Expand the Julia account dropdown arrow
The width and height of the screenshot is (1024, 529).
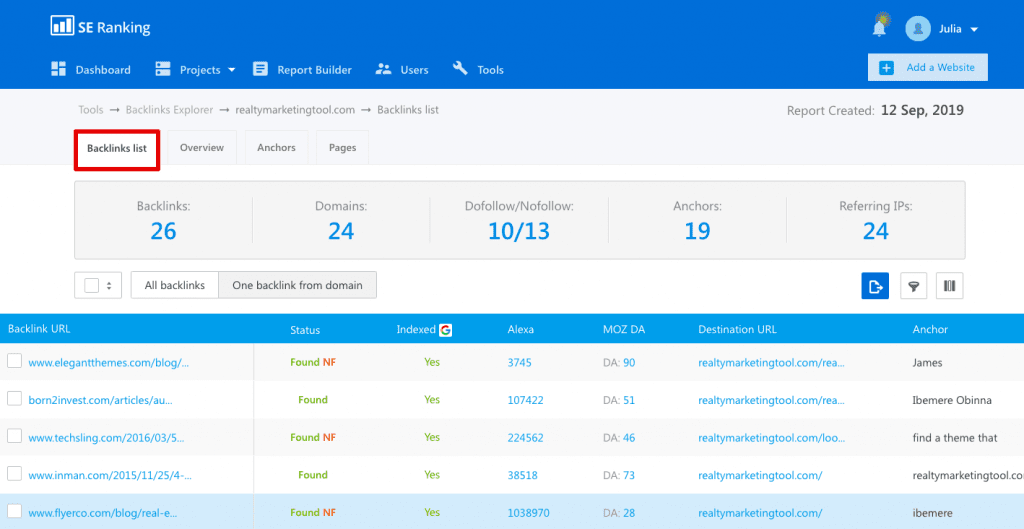coord(974,29)
